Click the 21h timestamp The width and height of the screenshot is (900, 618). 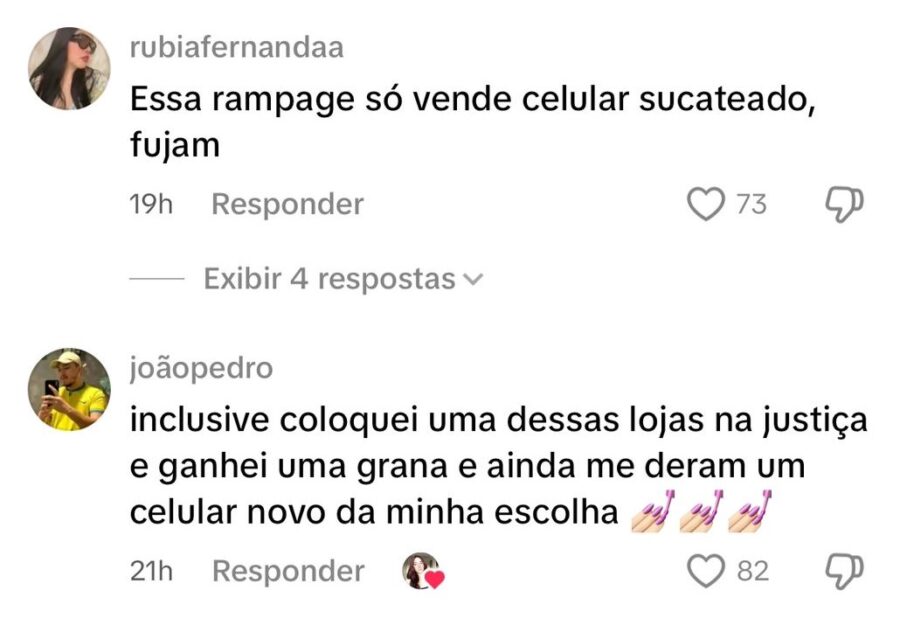(x=152, y=571)
